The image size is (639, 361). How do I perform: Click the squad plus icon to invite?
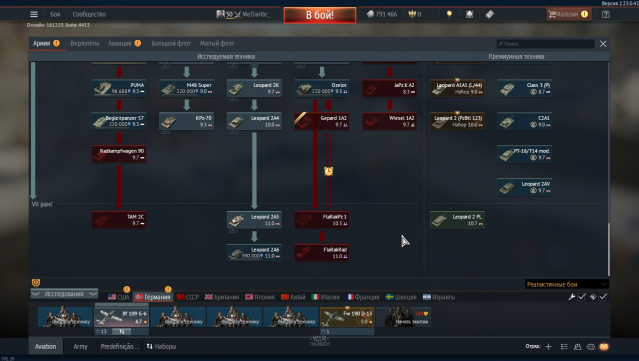[549, 347]
